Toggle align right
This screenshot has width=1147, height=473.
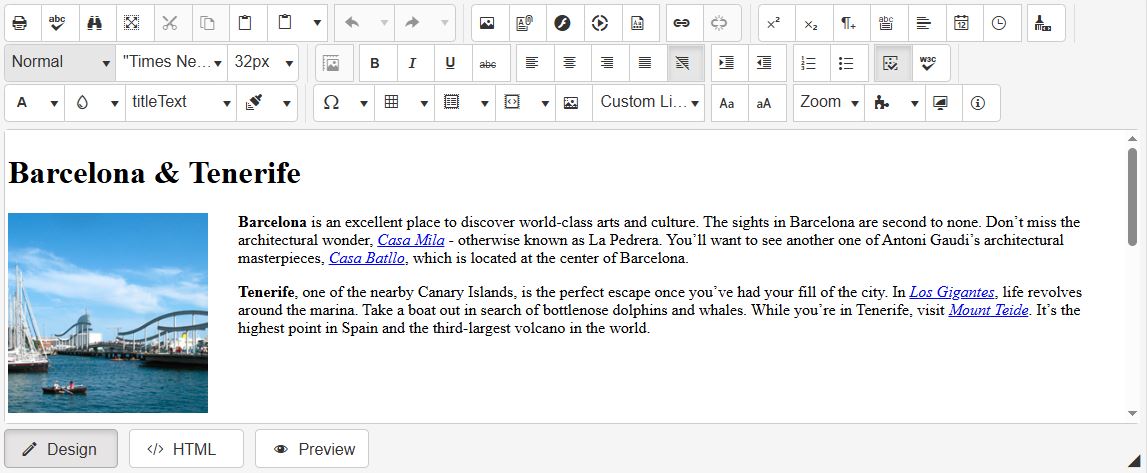click(x=607, y=64)
